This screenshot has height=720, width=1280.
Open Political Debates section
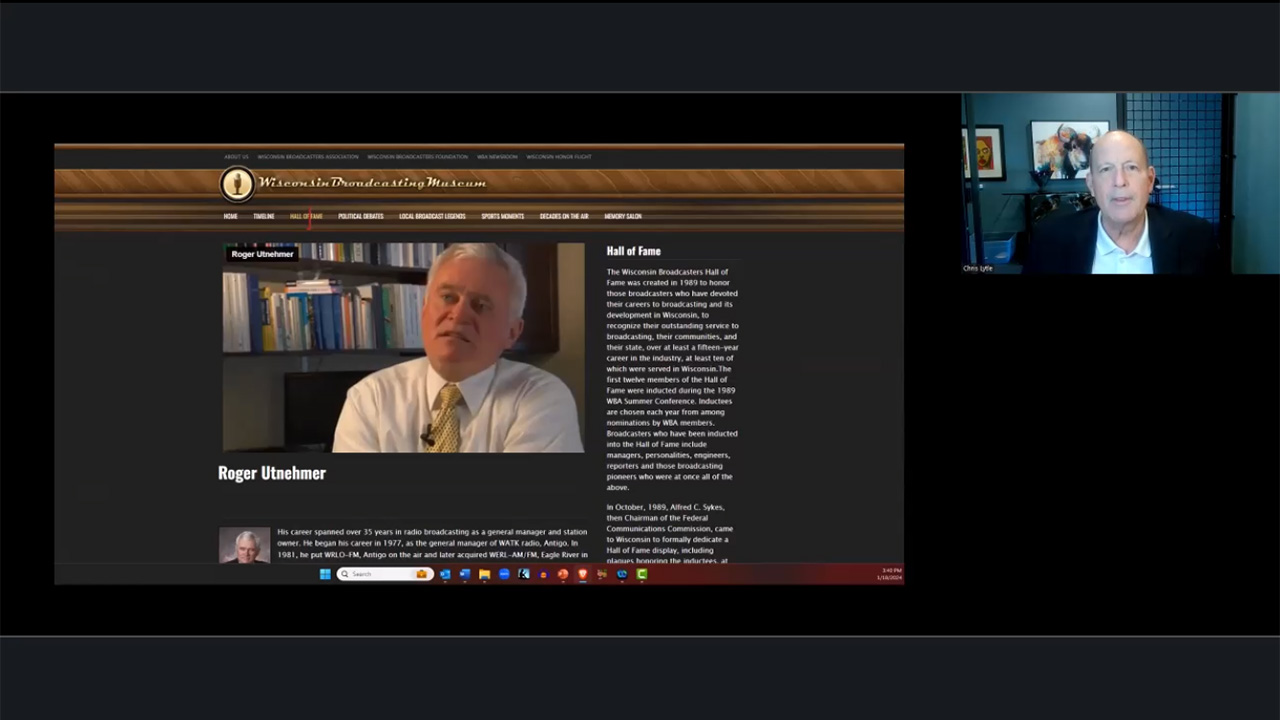click(x=360, y=216)
